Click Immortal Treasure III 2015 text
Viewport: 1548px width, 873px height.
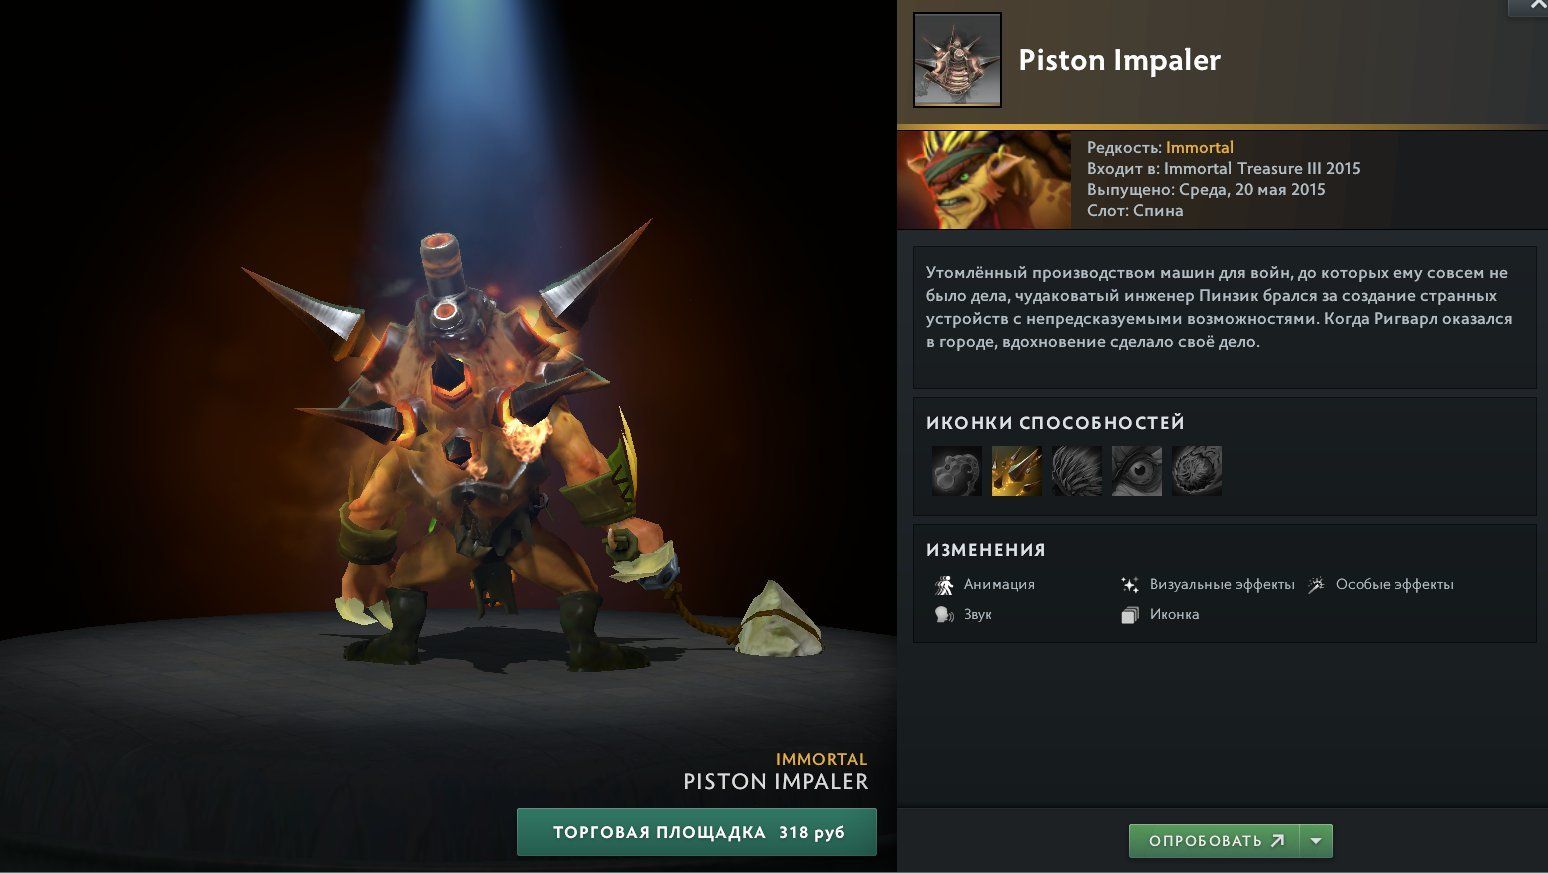(x=1262, y=168)
